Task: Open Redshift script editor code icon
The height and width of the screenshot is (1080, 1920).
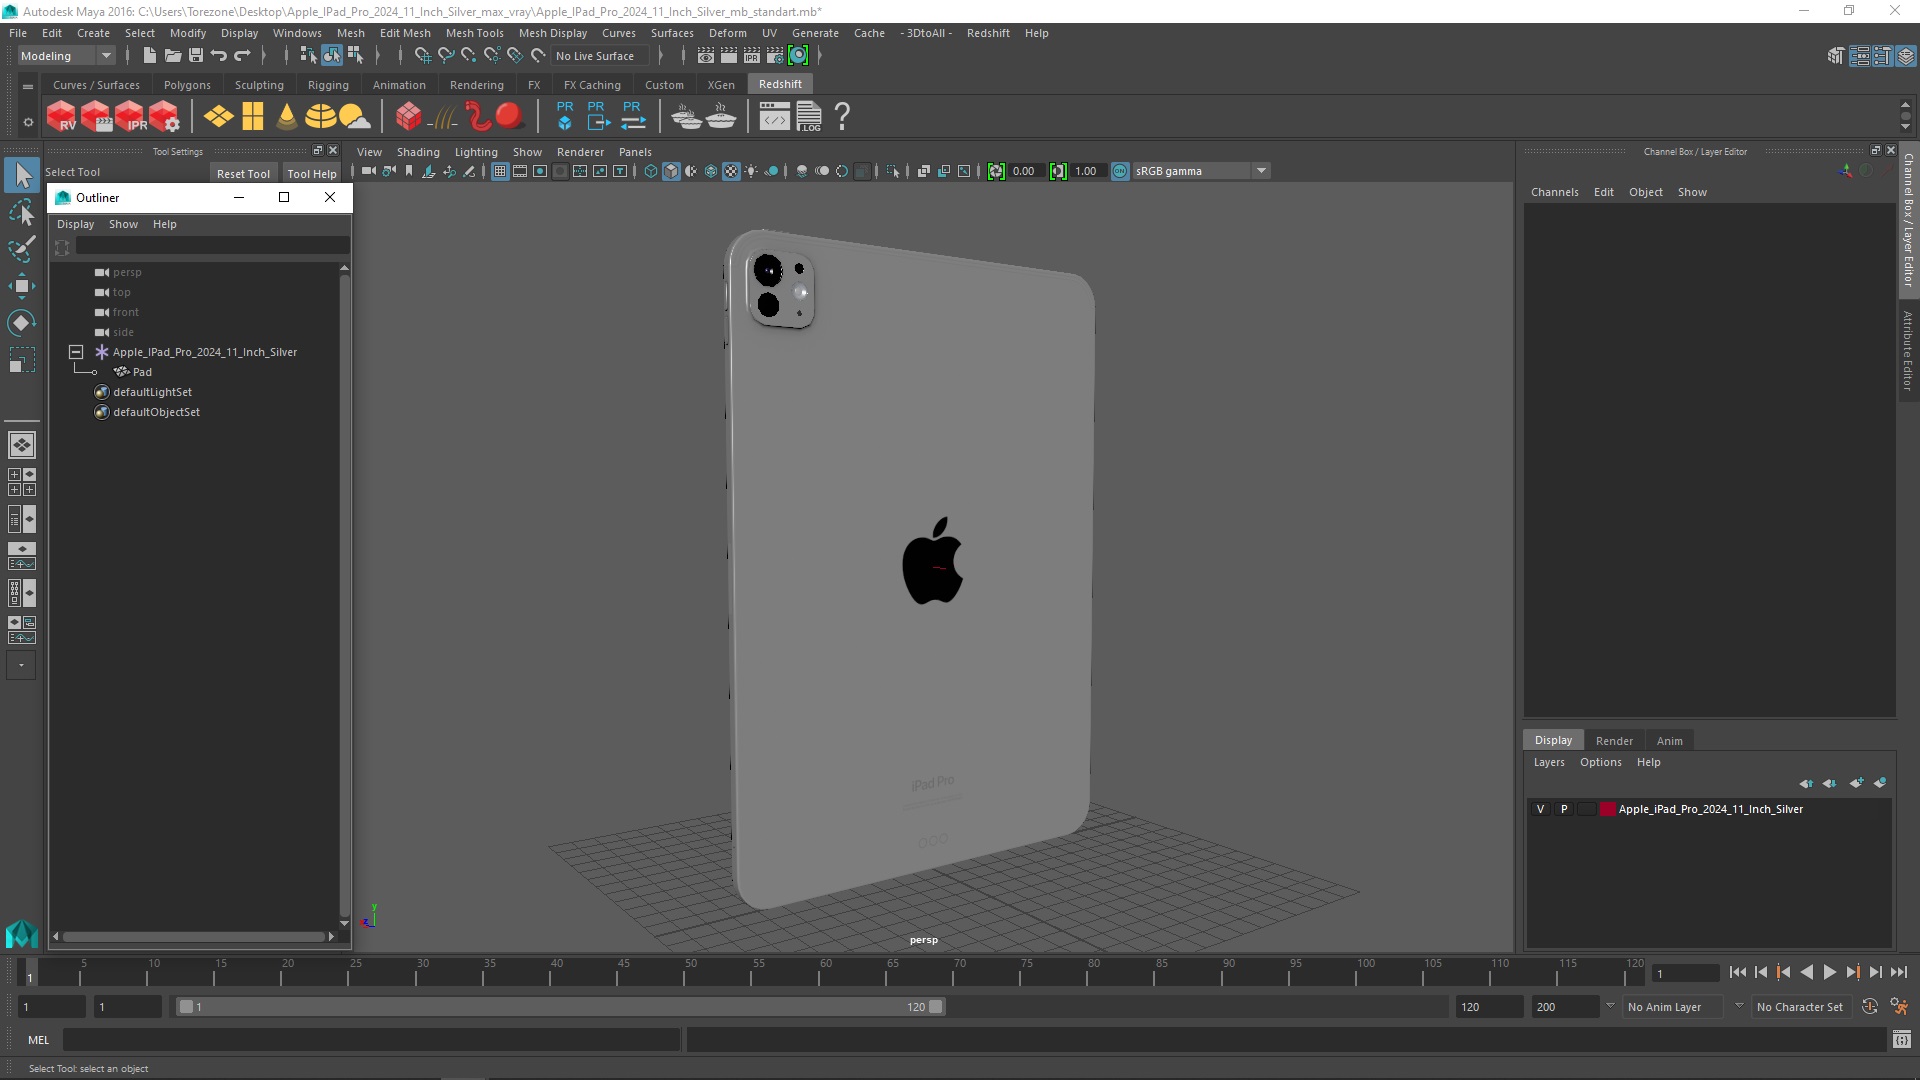Action: click(775, 117)
